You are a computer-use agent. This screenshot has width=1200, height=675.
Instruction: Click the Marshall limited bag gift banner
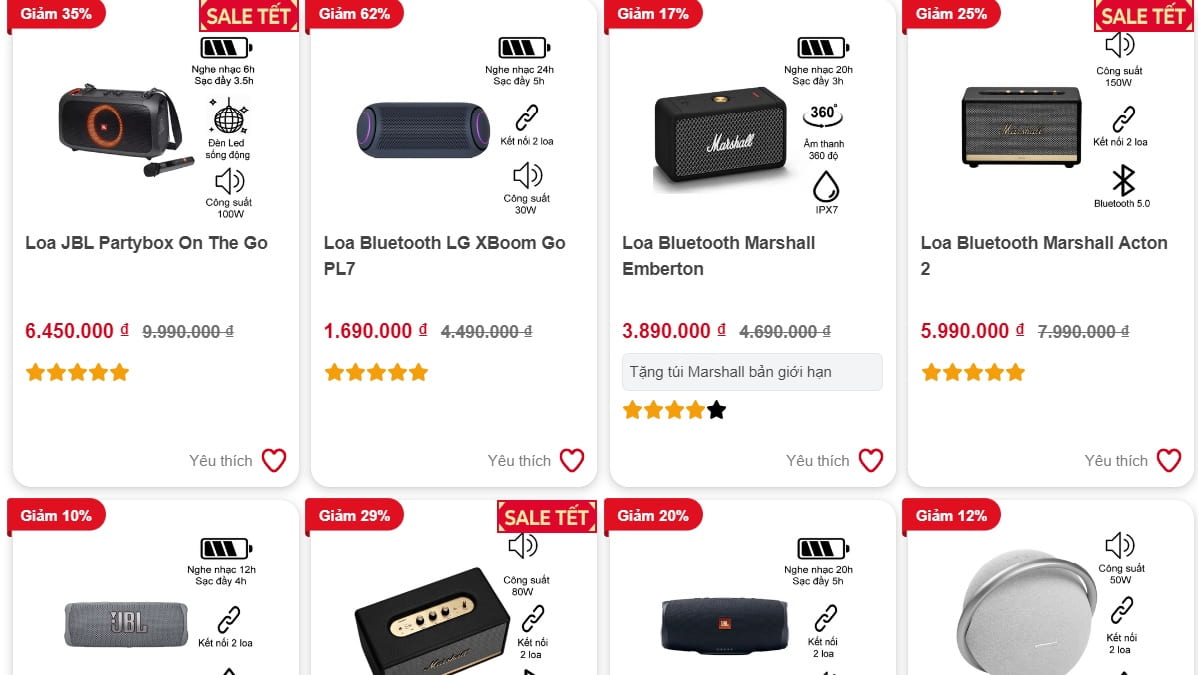coord(752,372)
